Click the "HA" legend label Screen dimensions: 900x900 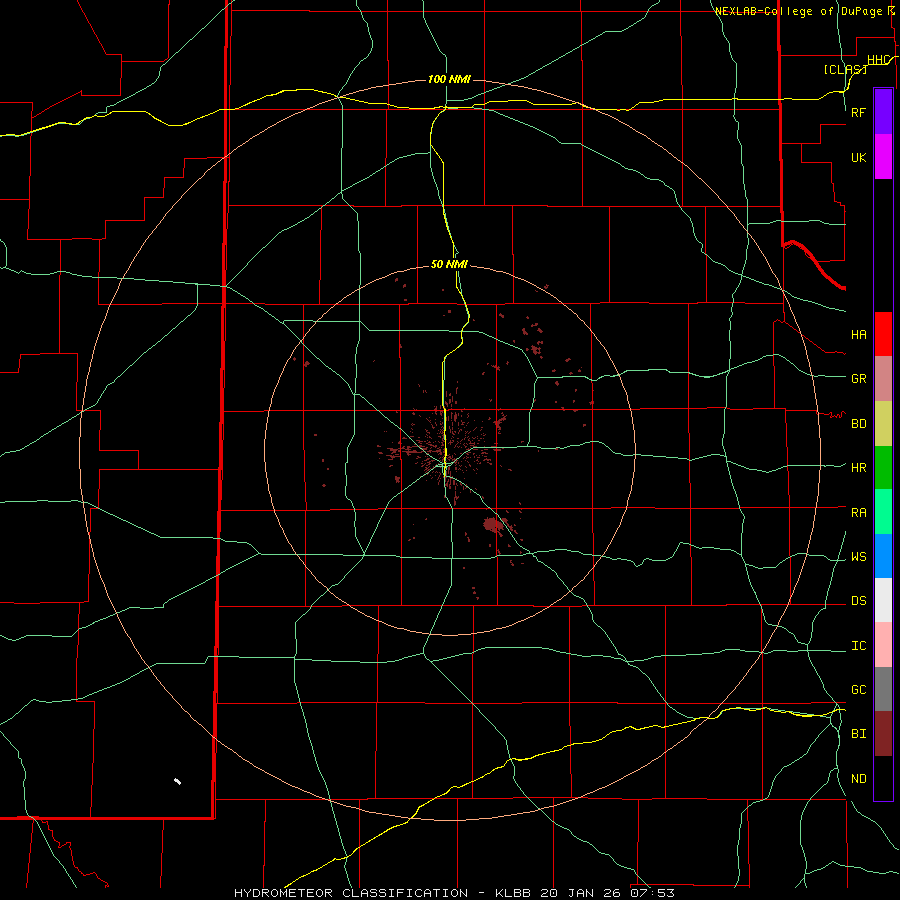[x=858, y=335]
